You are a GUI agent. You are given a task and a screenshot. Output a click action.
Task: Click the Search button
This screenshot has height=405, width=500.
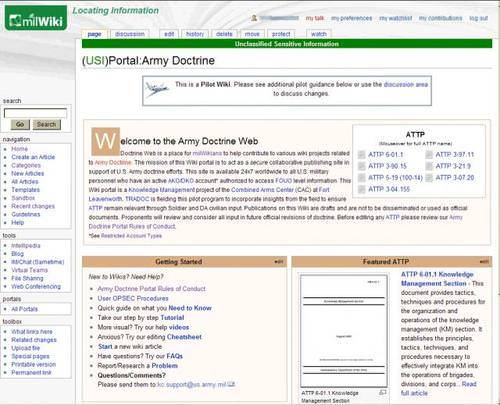[x=46, y=124]
